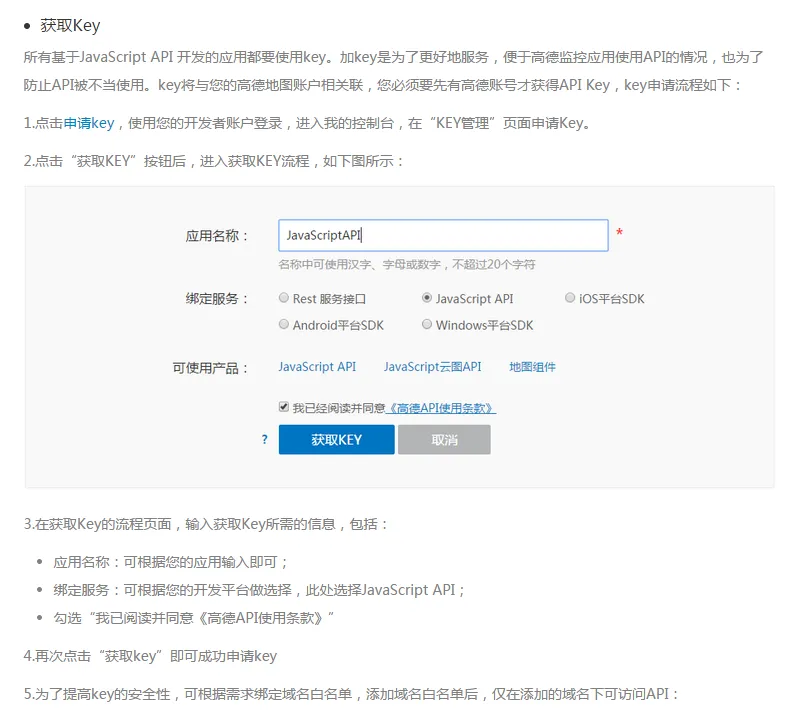Open the JavaScript API product link
This screenshot has height=717, width=795.
click(317, 367)
